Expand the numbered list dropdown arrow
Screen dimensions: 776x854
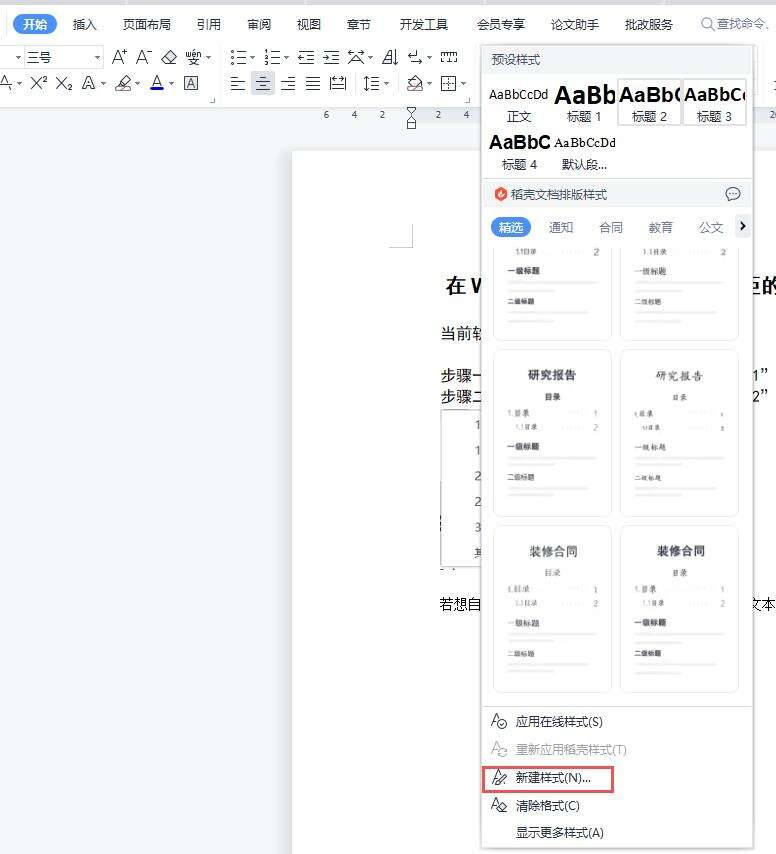[x=286, y=57]
